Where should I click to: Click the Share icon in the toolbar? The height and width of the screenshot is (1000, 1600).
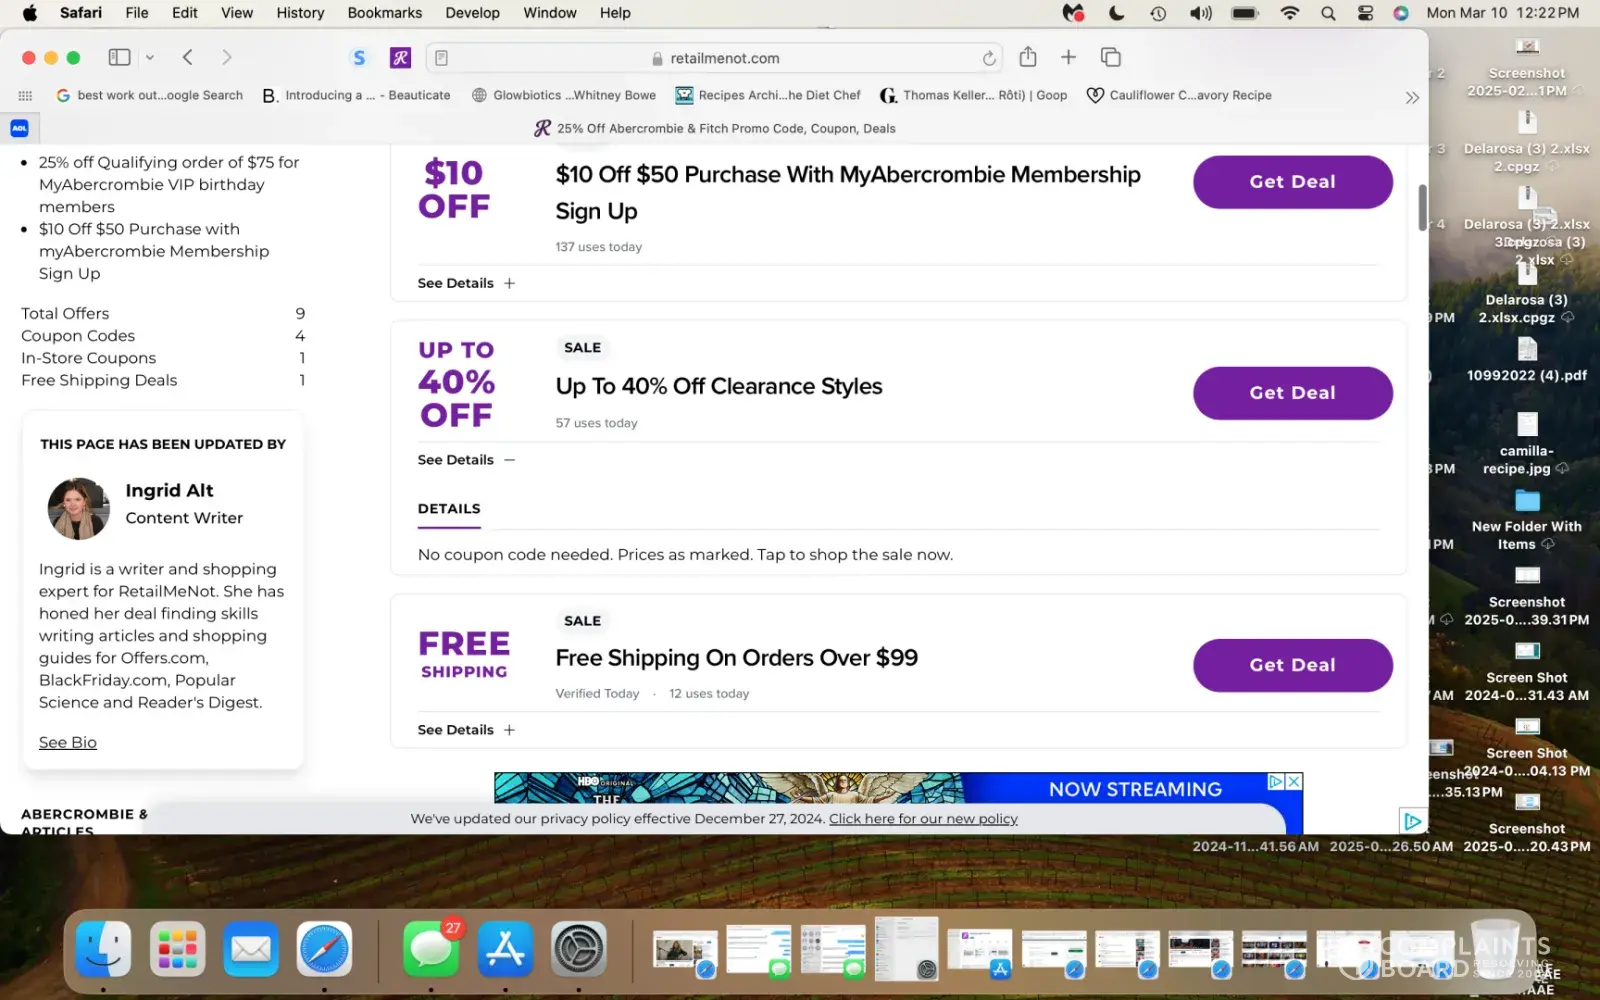pyautogui.click(x=1028, y=57)
